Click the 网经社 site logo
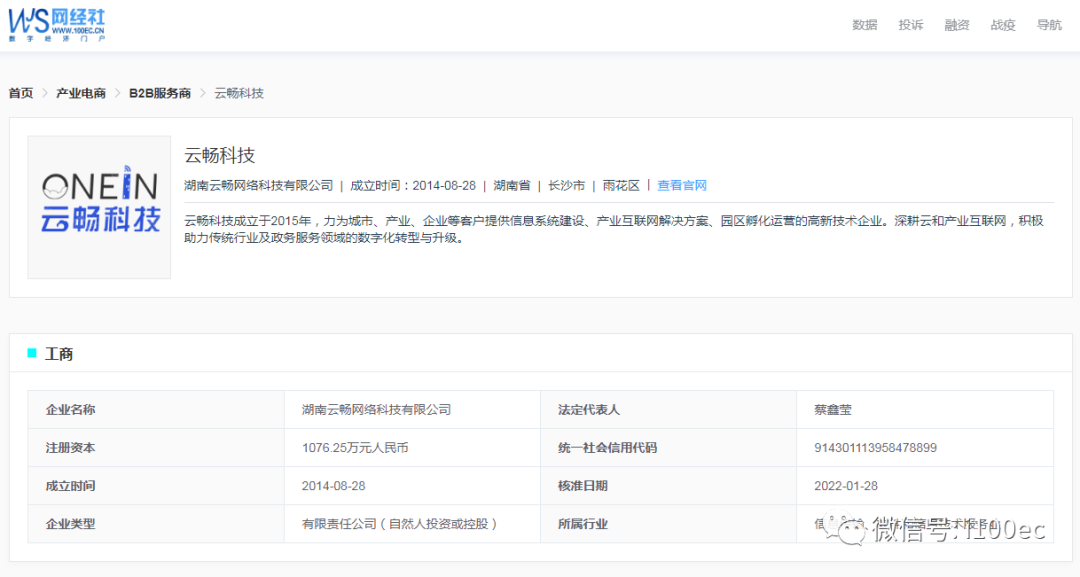The image size is (1080, 577). 56,25
